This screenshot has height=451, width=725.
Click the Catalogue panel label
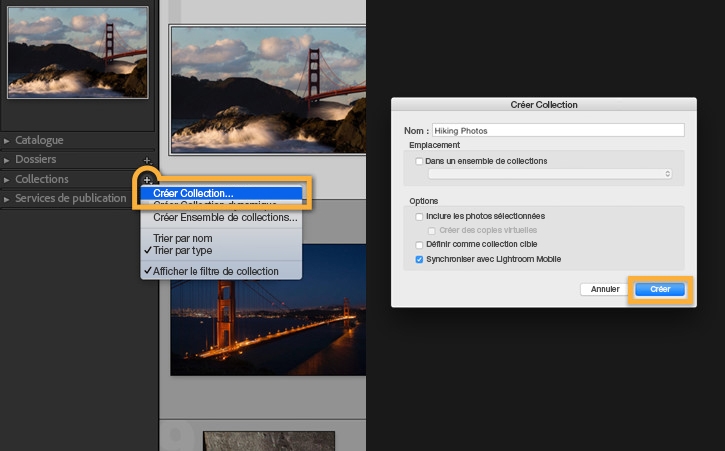click(x=39, y=140)
